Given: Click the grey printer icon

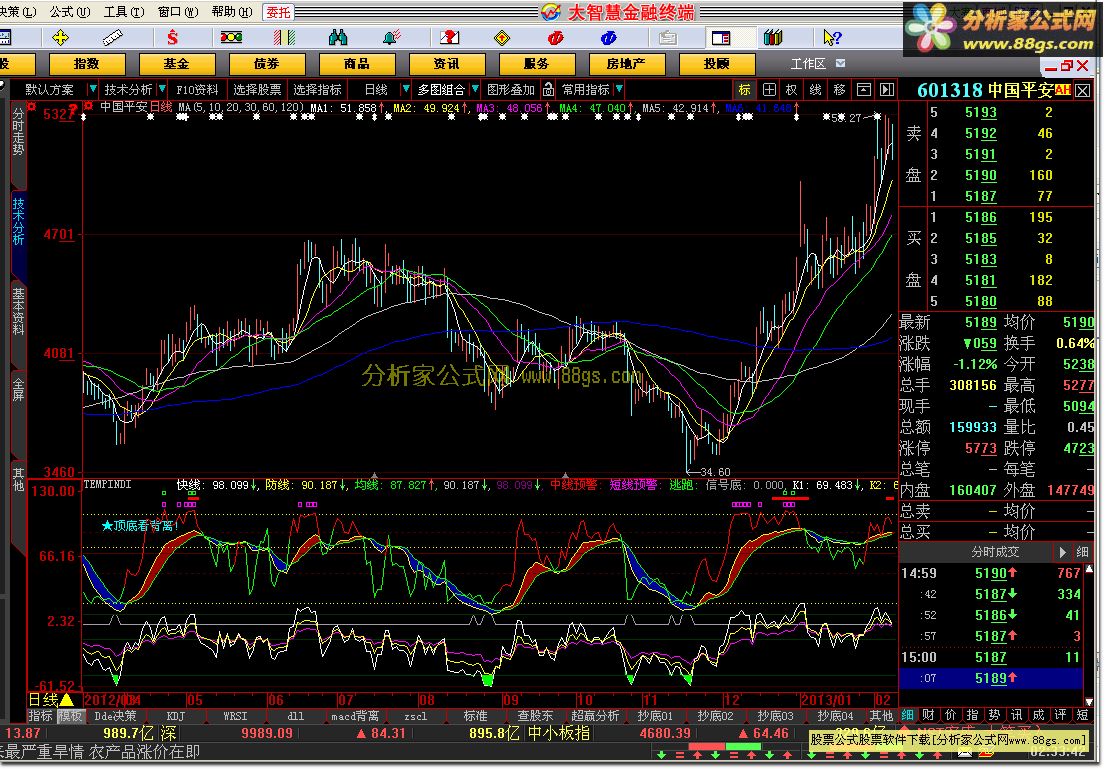Looking at the screenshot, I should point(667,37).
